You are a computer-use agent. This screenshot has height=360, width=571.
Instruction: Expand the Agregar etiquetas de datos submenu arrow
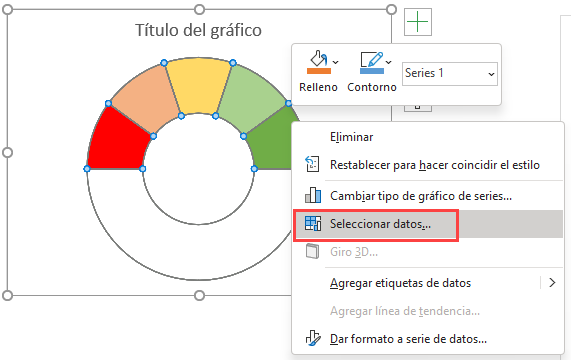(552, 282)
